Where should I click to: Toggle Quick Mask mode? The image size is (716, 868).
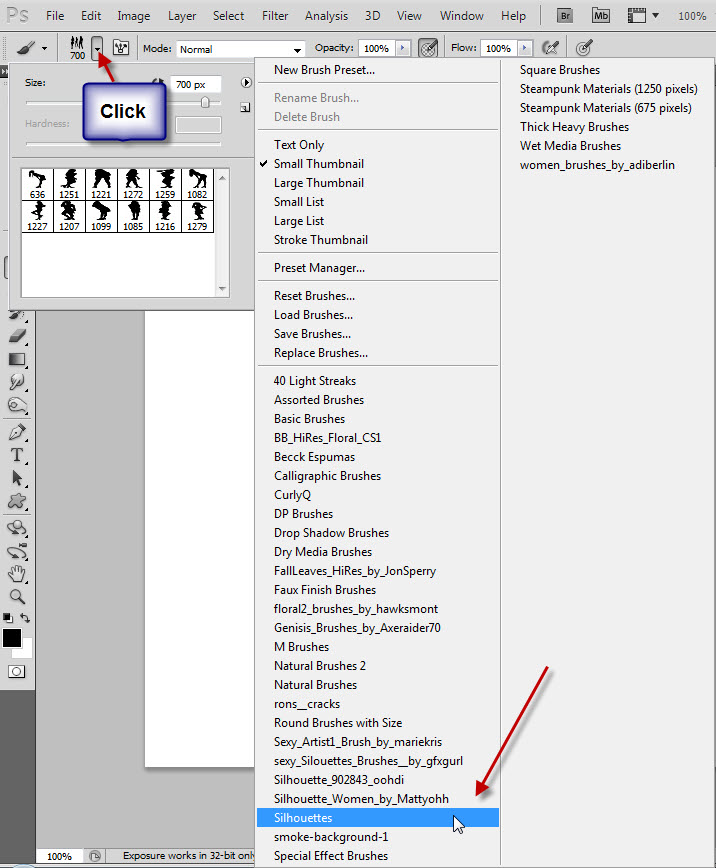(17, 671)
